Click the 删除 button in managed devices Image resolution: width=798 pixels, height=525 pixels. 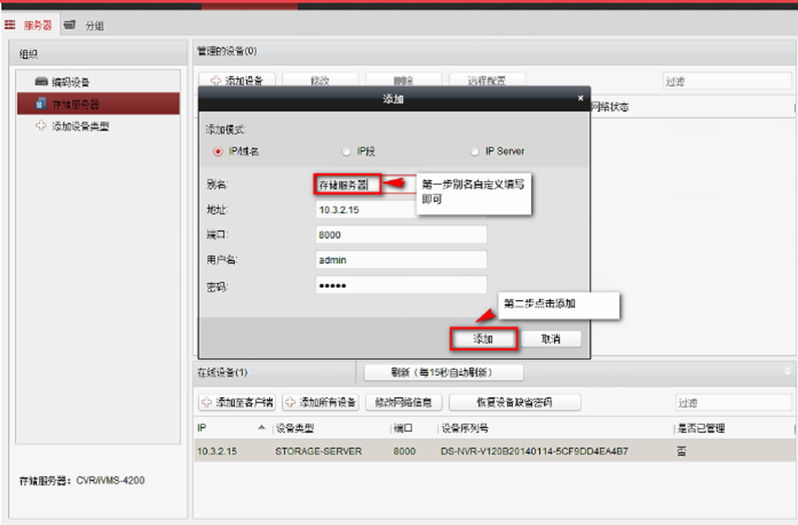pos(404,80)
